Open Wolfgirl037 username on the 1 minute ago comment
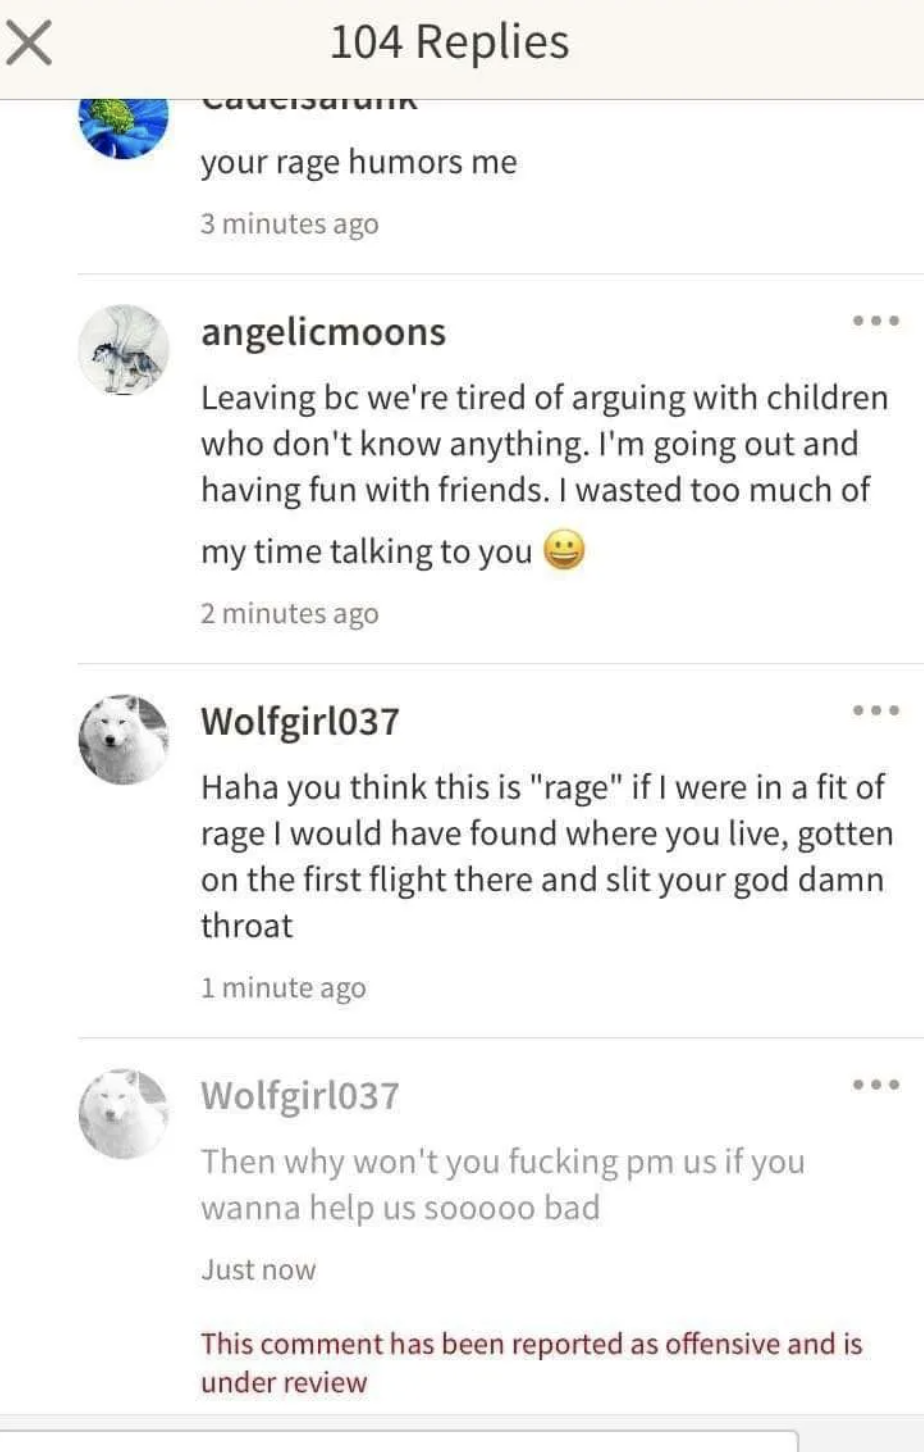This screenshot has width=924, height=1452. tap(300, 720)
